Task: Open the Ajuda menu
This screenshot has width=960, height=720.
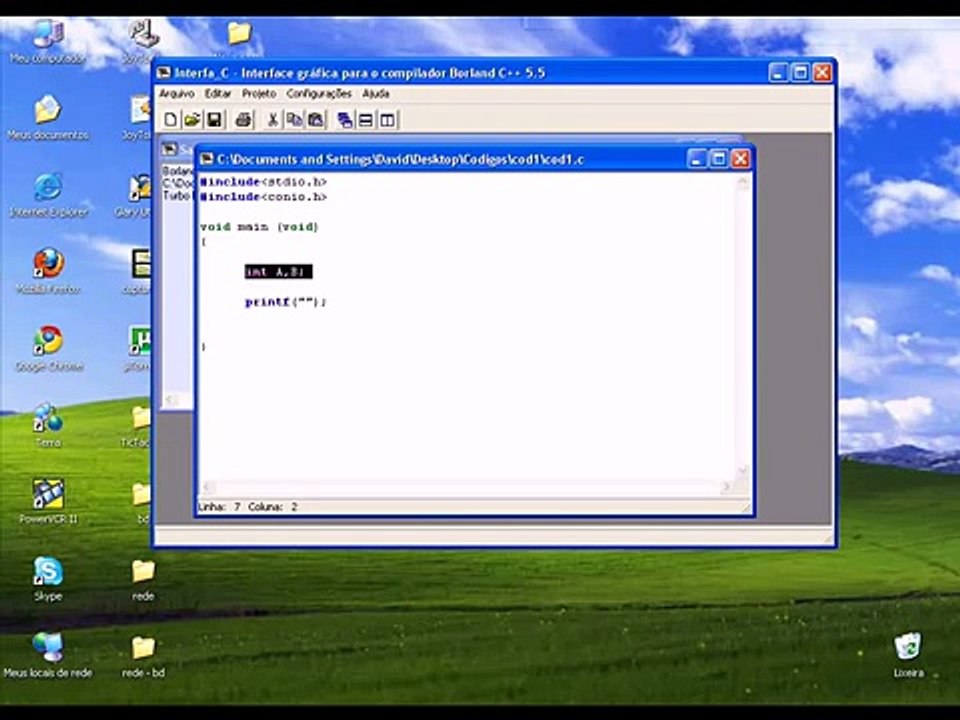Action: [376, 93]
